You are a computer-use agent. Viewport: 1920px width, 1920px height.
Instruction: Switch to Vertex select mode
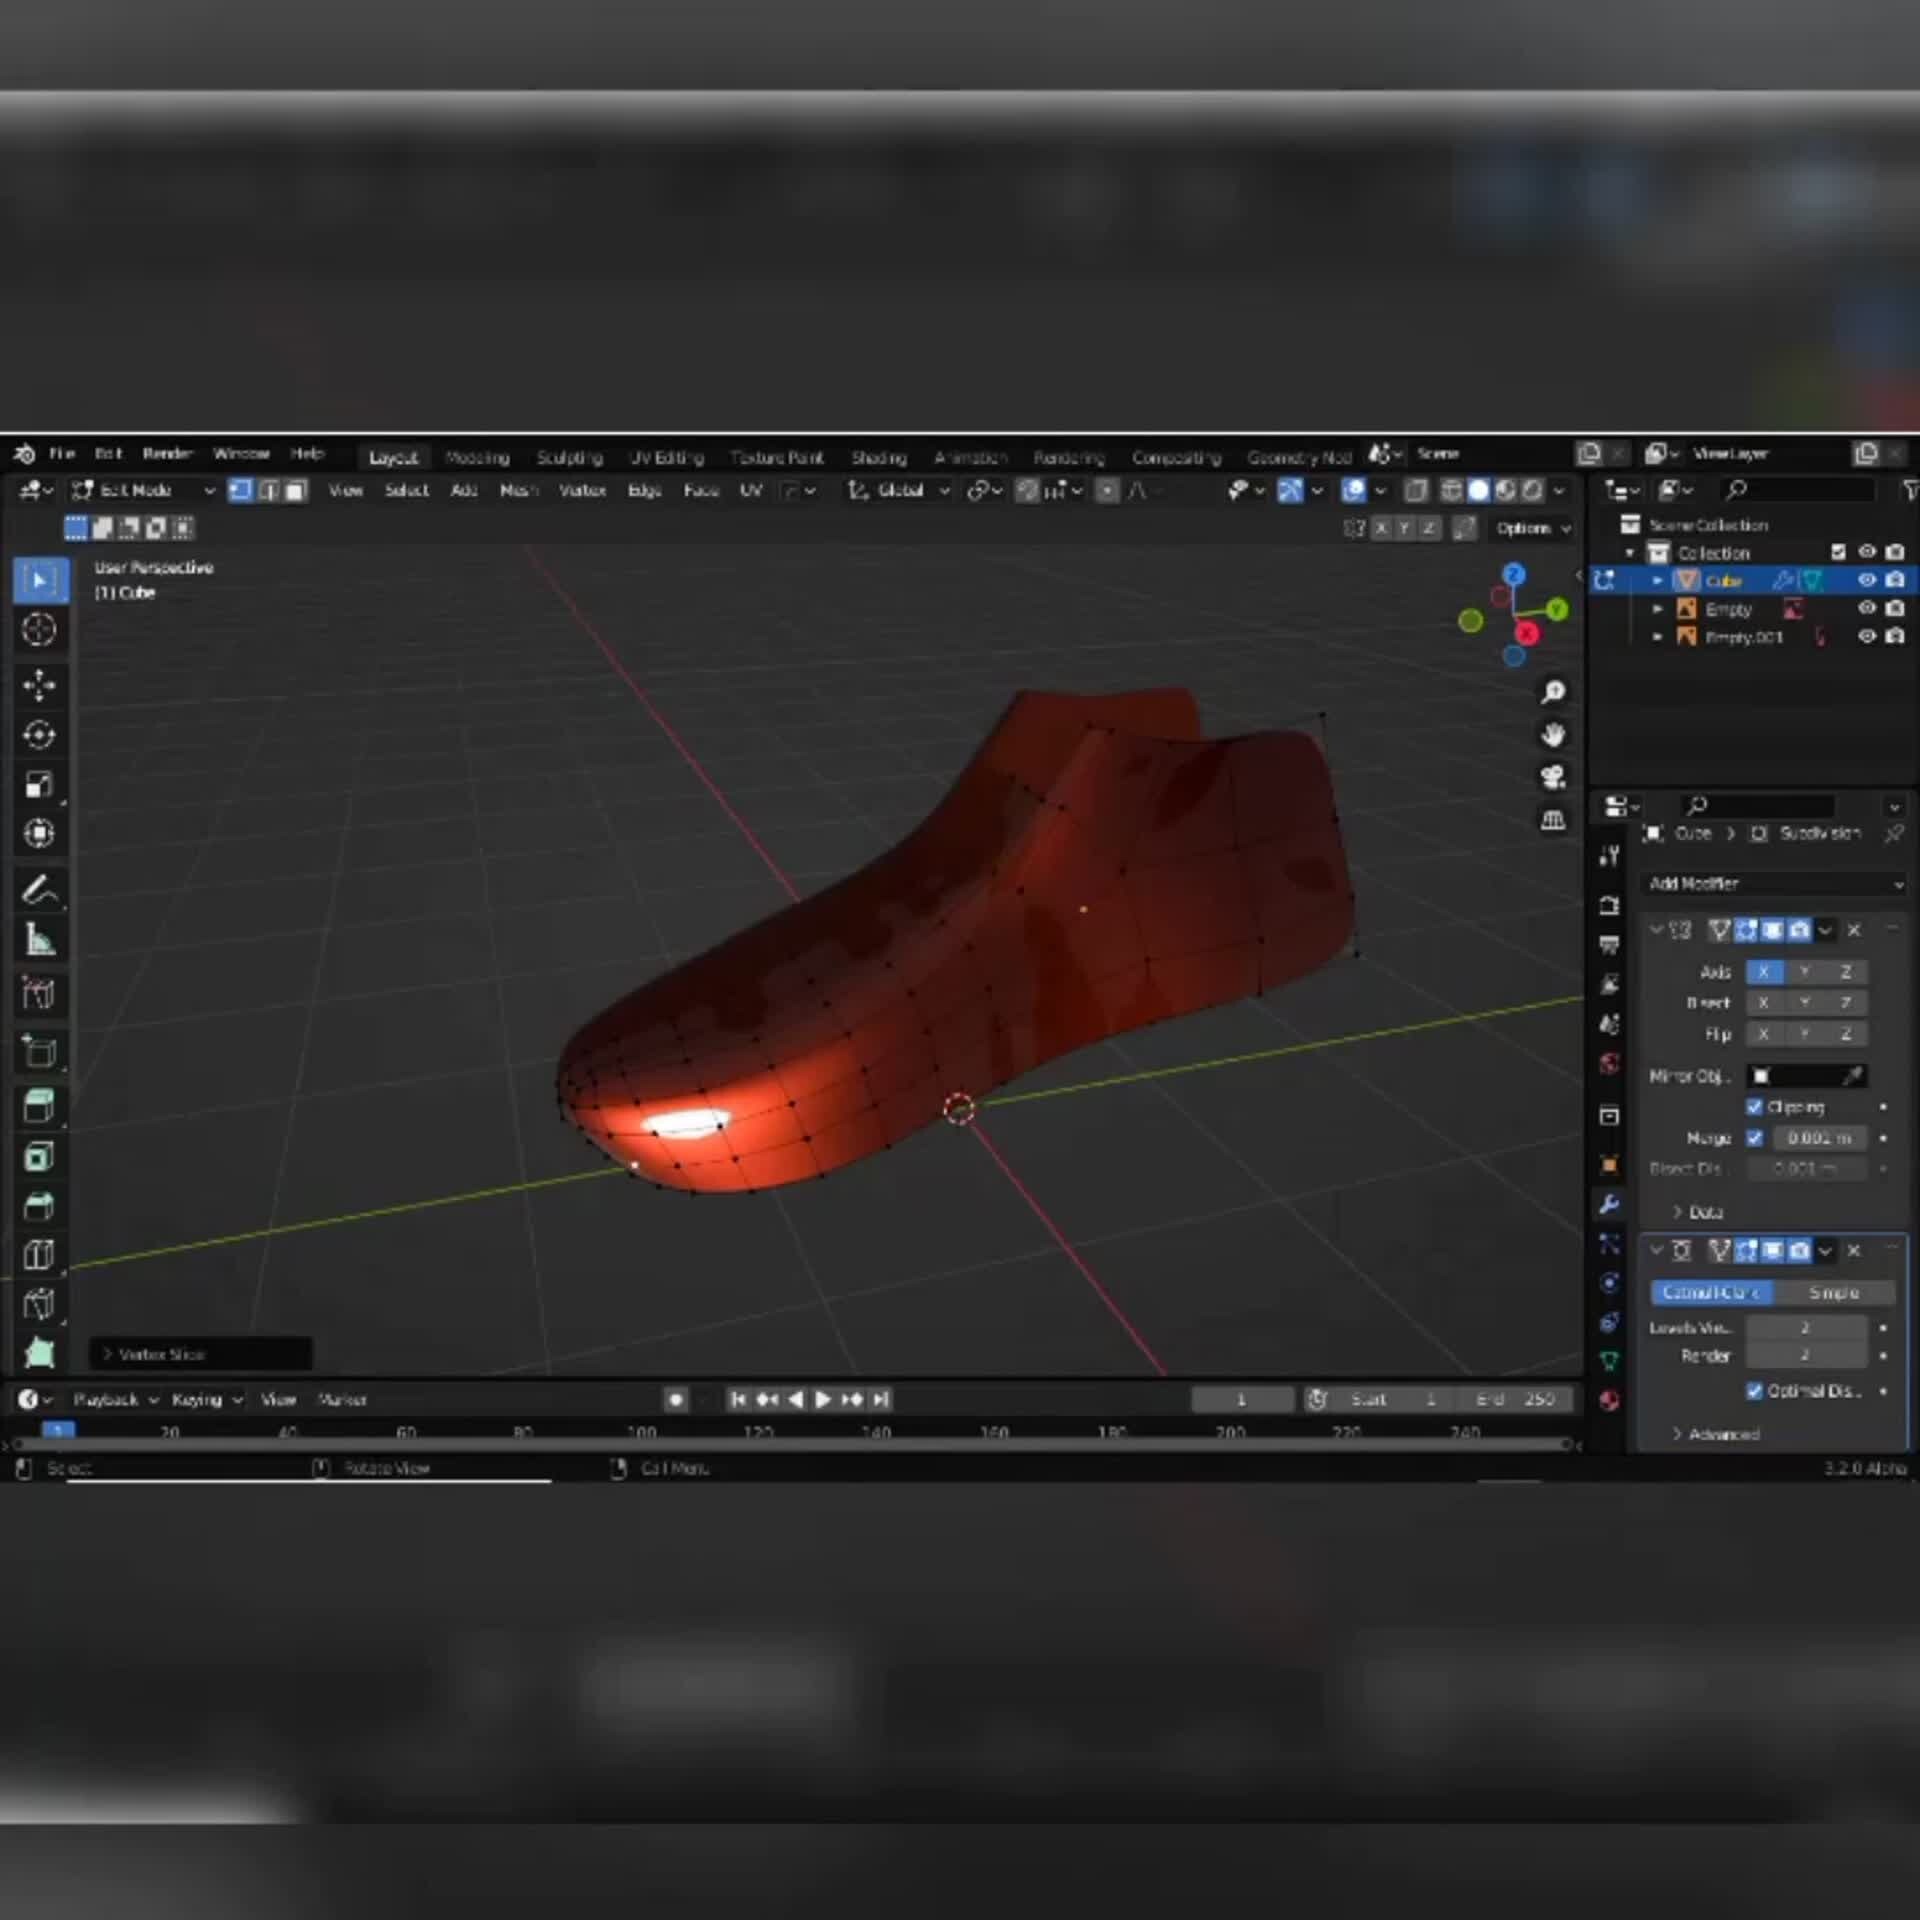pos(240,491)
